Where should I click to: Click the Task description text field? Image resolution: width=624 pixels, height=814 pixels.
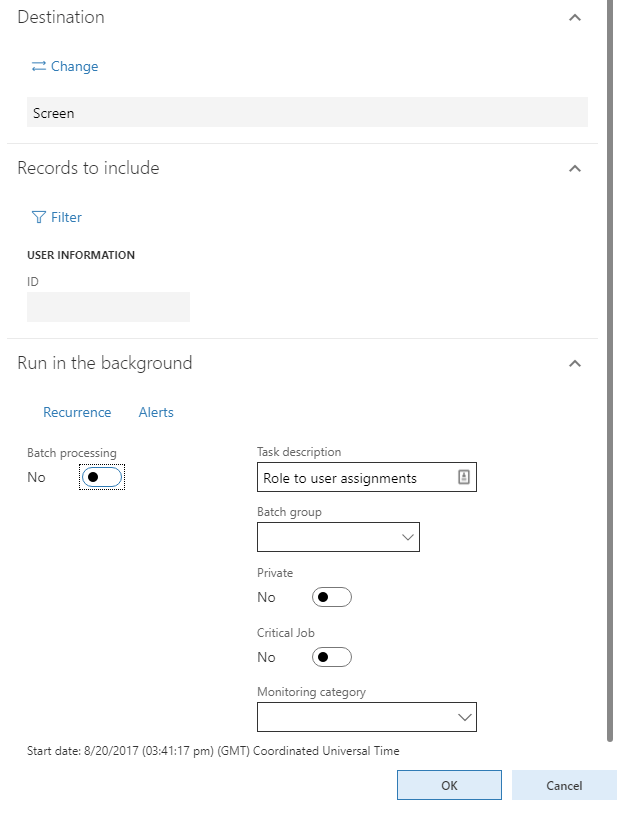coord(367,477)
